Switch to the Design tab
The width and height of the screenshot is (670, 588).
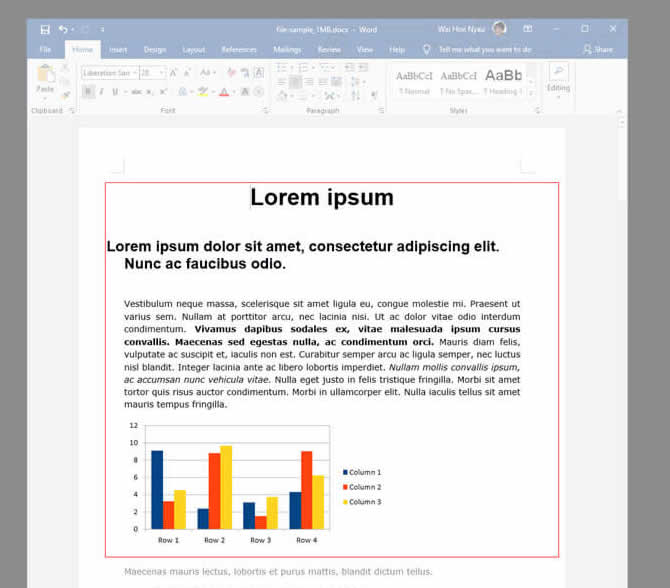tap(155, 50)
